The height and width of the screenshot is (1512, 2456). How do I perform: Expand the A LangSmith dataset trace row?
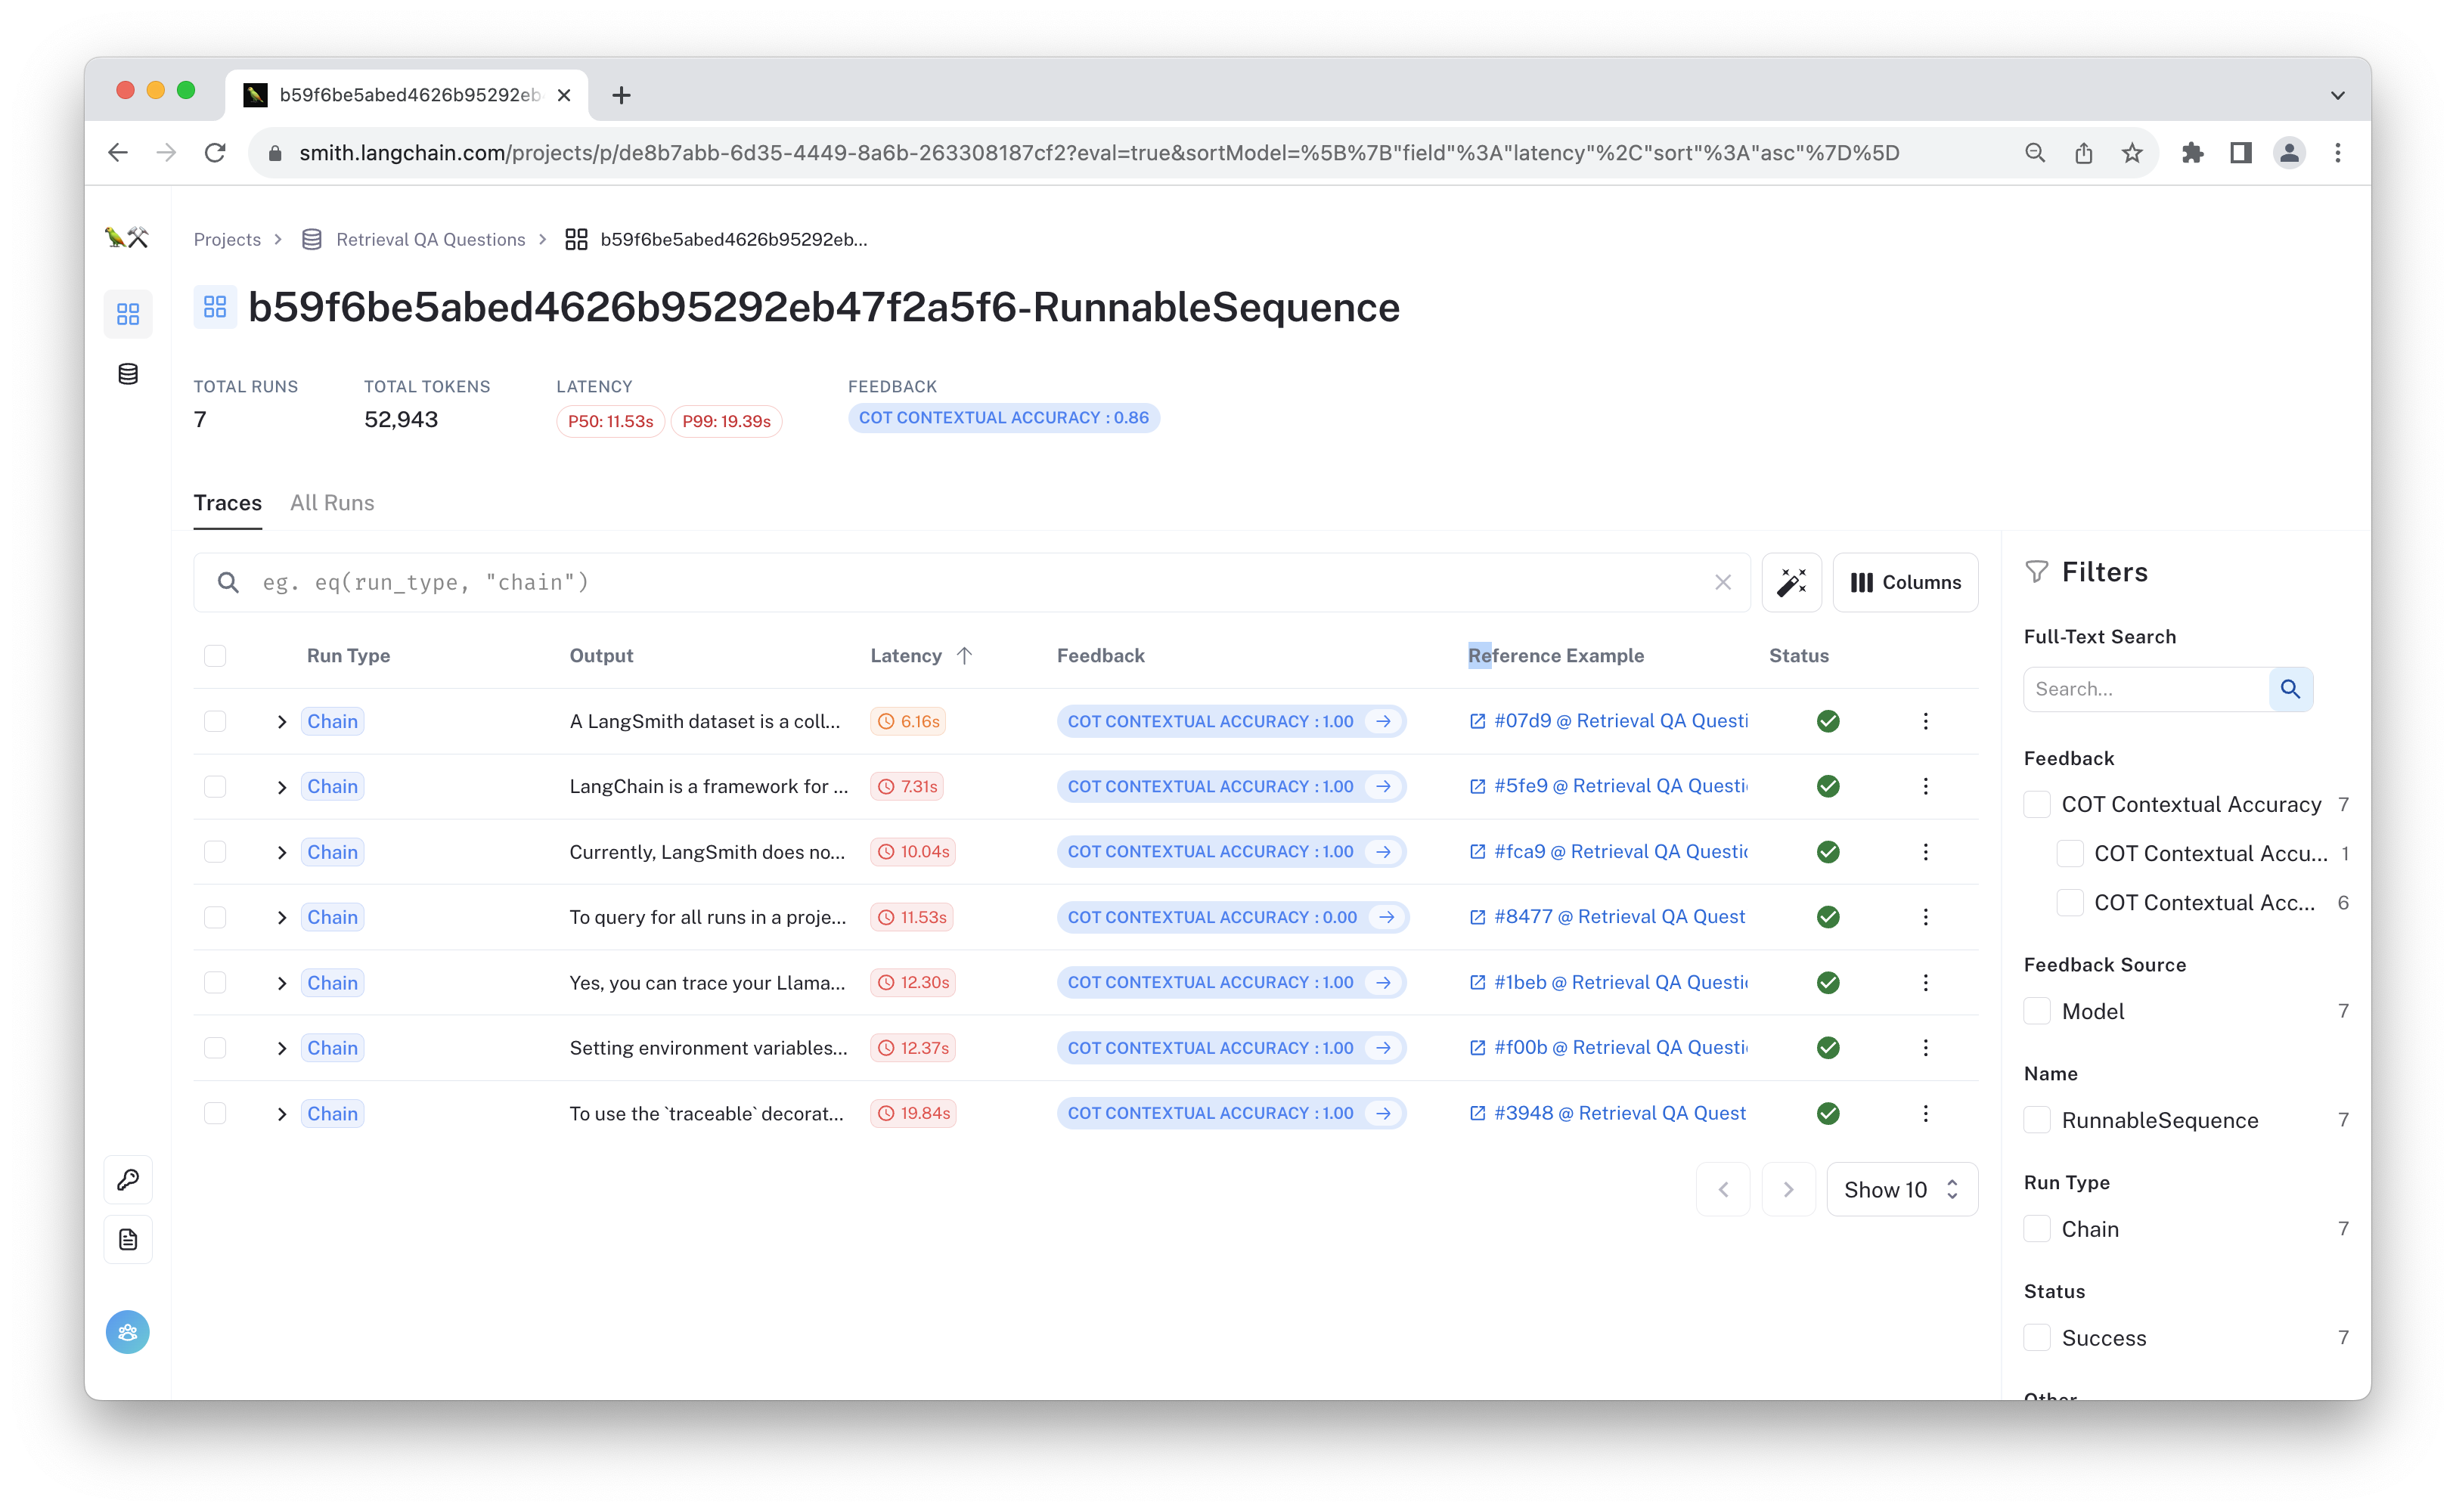(282, 721)
